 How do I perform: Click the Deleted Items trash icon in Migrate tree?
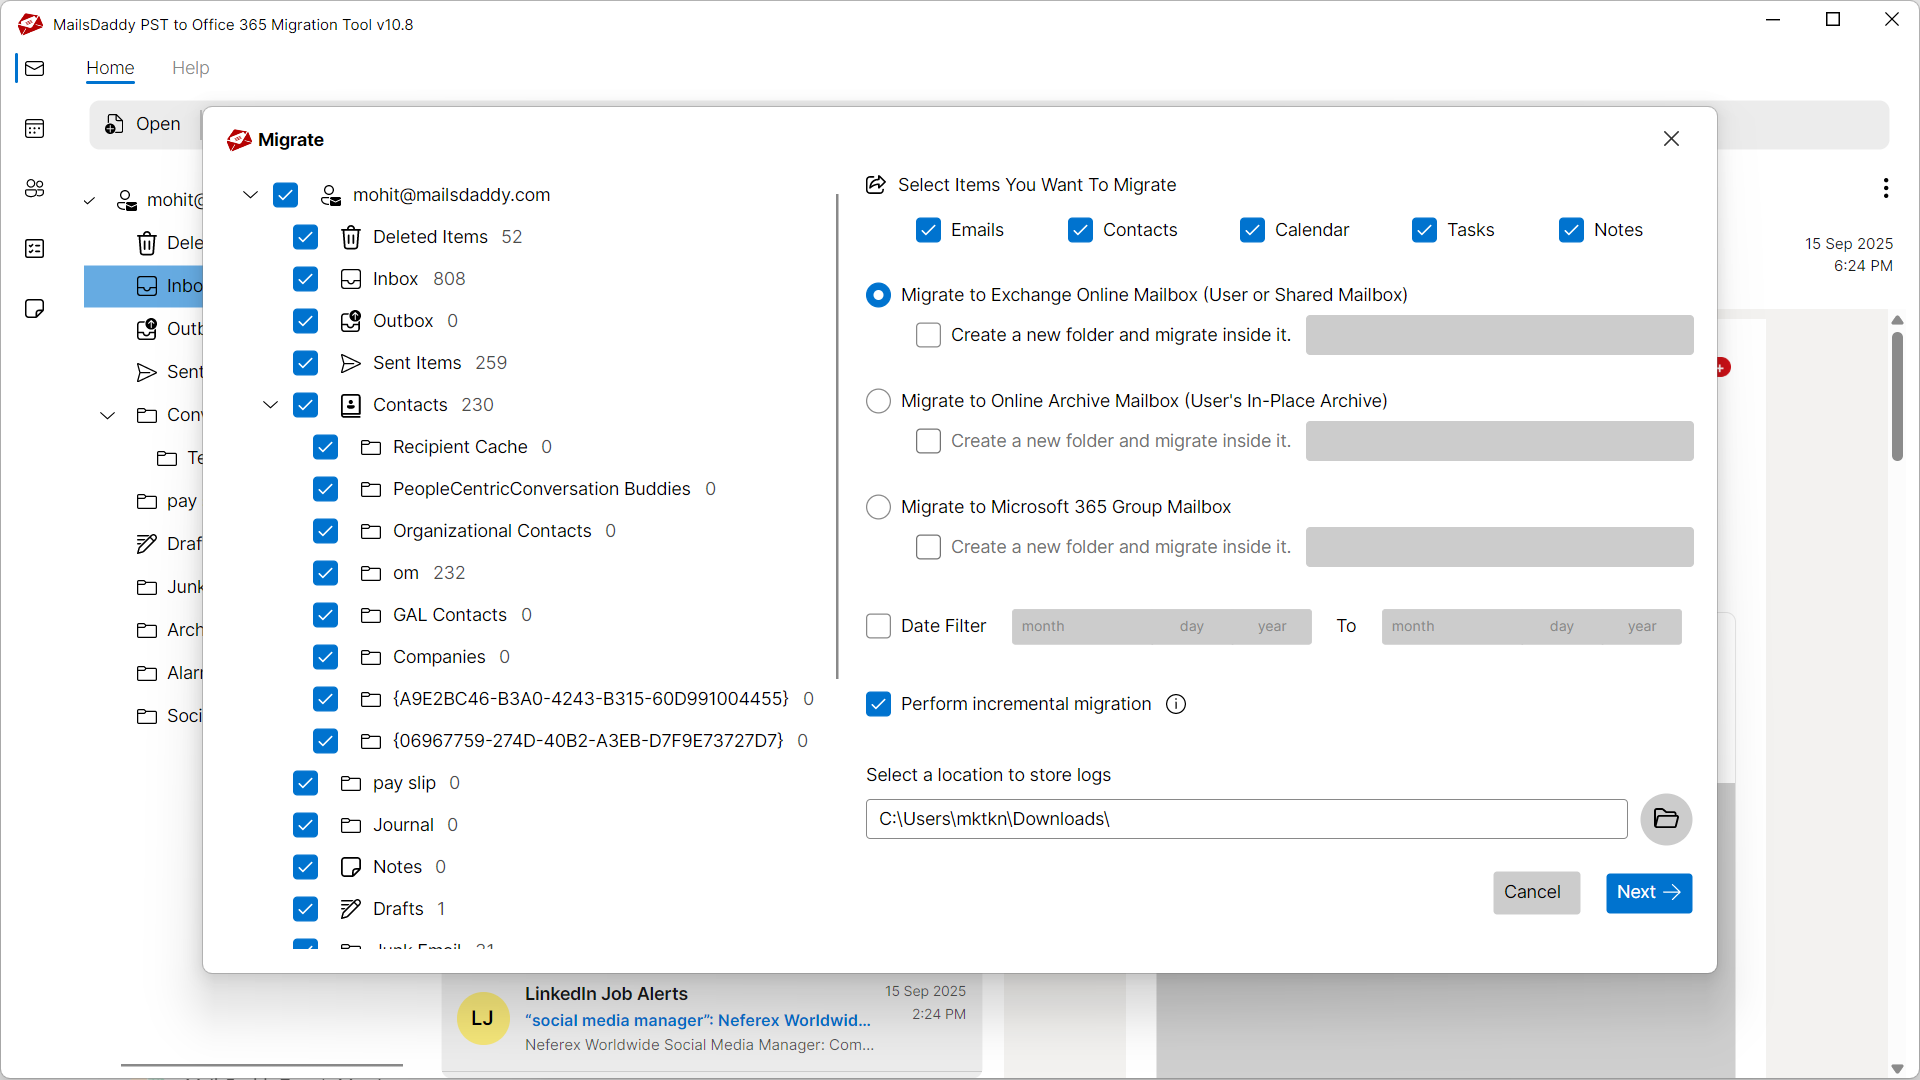click(350, 237)
